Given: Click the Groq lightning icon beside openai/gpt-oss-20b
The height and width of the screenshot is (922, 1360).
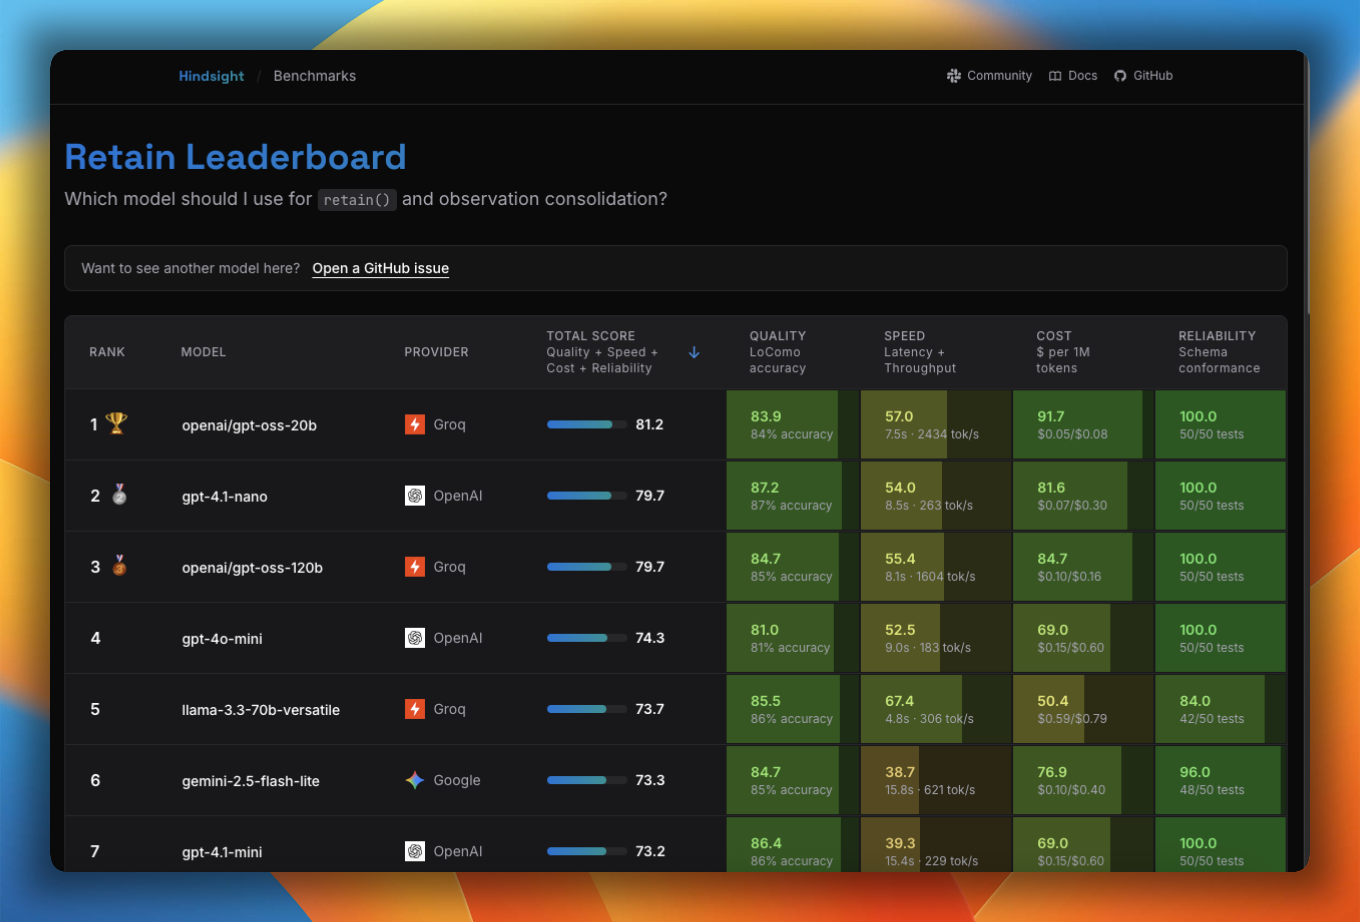Looking at the screenshot, I should 417,424.
